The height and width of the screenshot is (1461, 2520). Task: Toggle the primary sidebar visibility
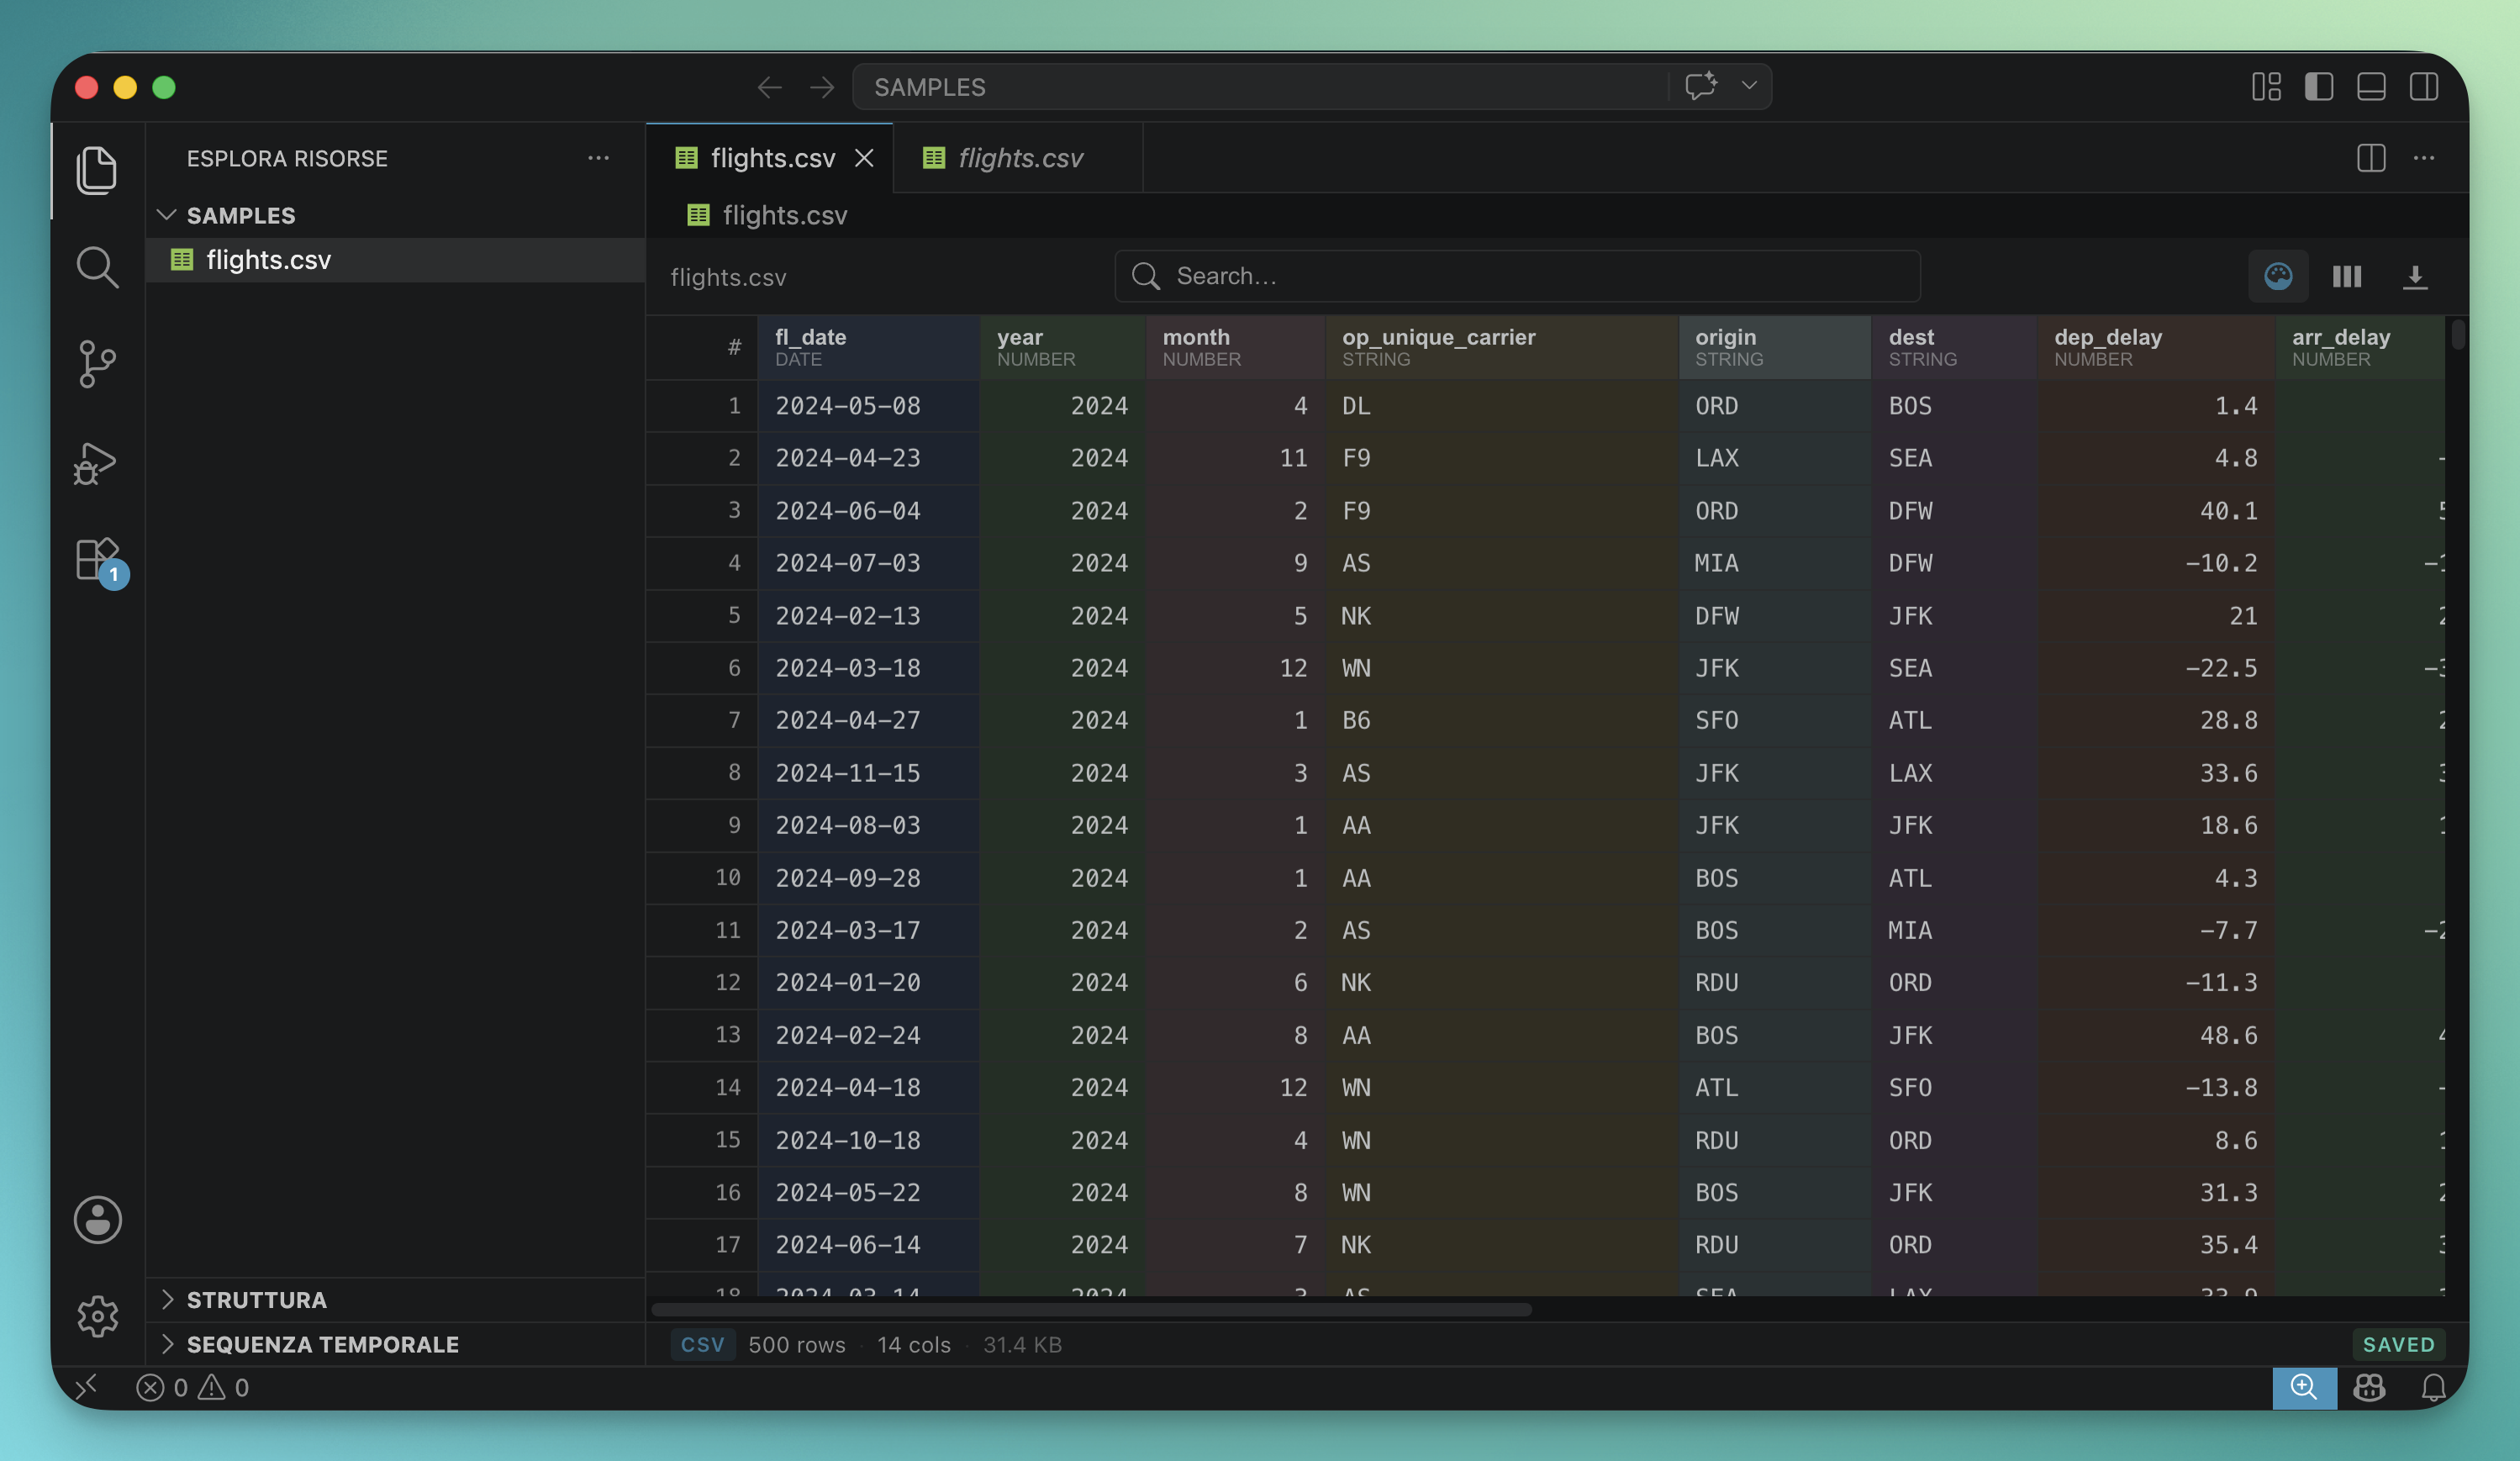pyautogui.click(x=2319, y=87)
